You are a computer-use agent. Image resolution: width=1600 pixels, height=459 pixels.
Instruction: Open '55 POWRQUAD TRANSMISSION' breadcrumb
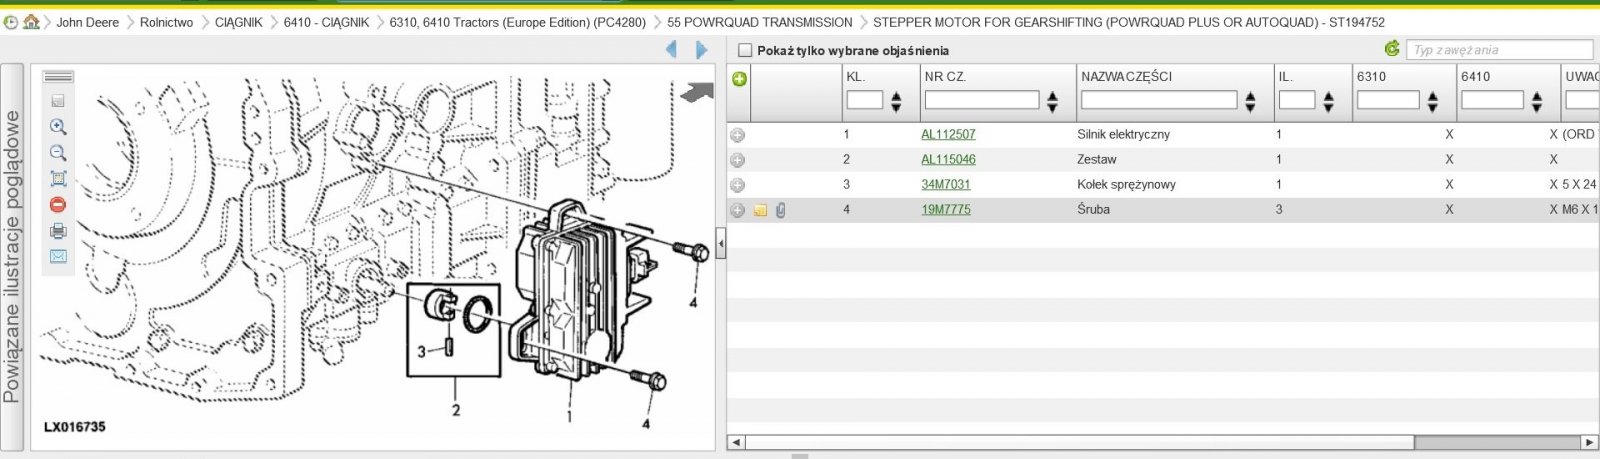[x=759, y=22]
